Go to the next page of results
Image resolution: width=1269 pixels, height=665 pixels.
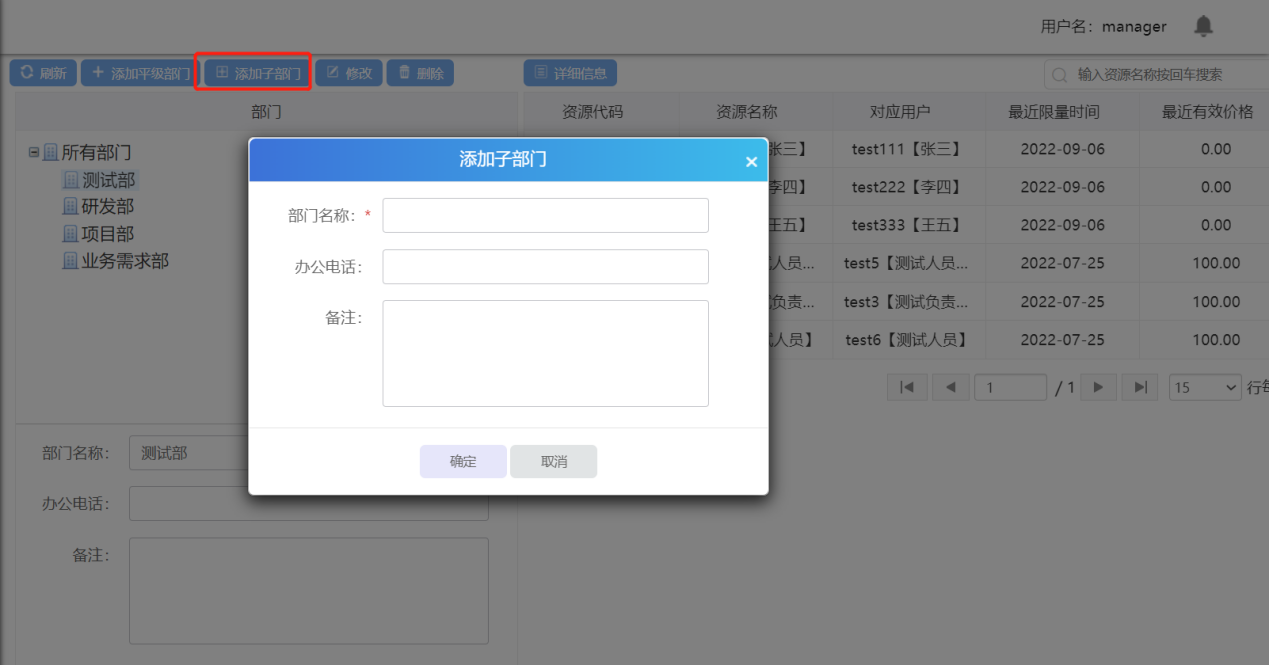(x=1098, y=387)
